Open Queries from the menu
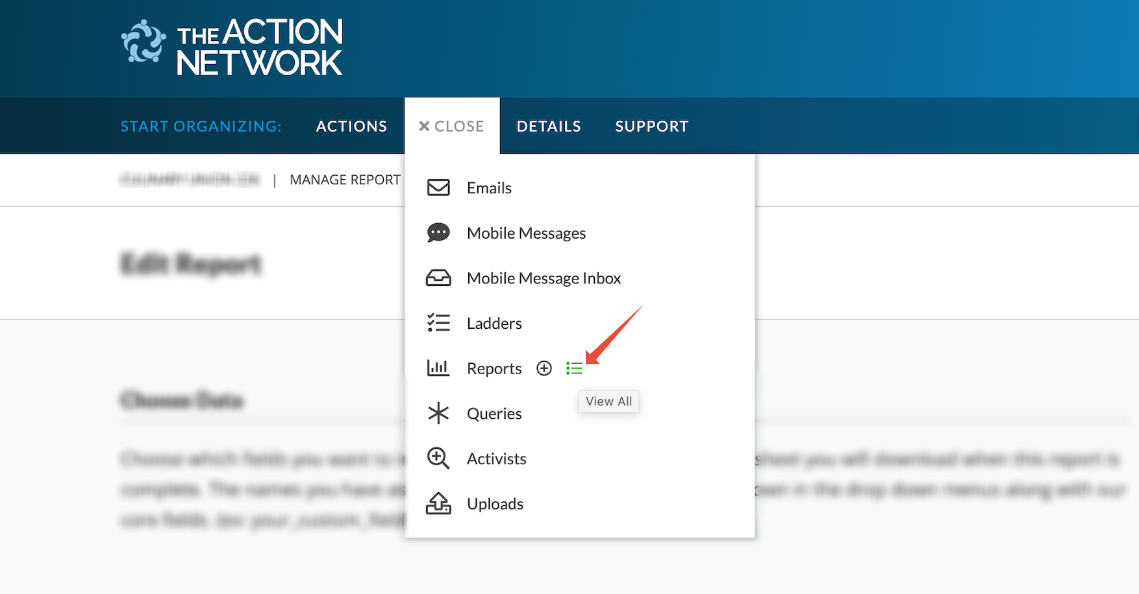The height and width of the screenshot is (594, 1139). coord(494,413)
